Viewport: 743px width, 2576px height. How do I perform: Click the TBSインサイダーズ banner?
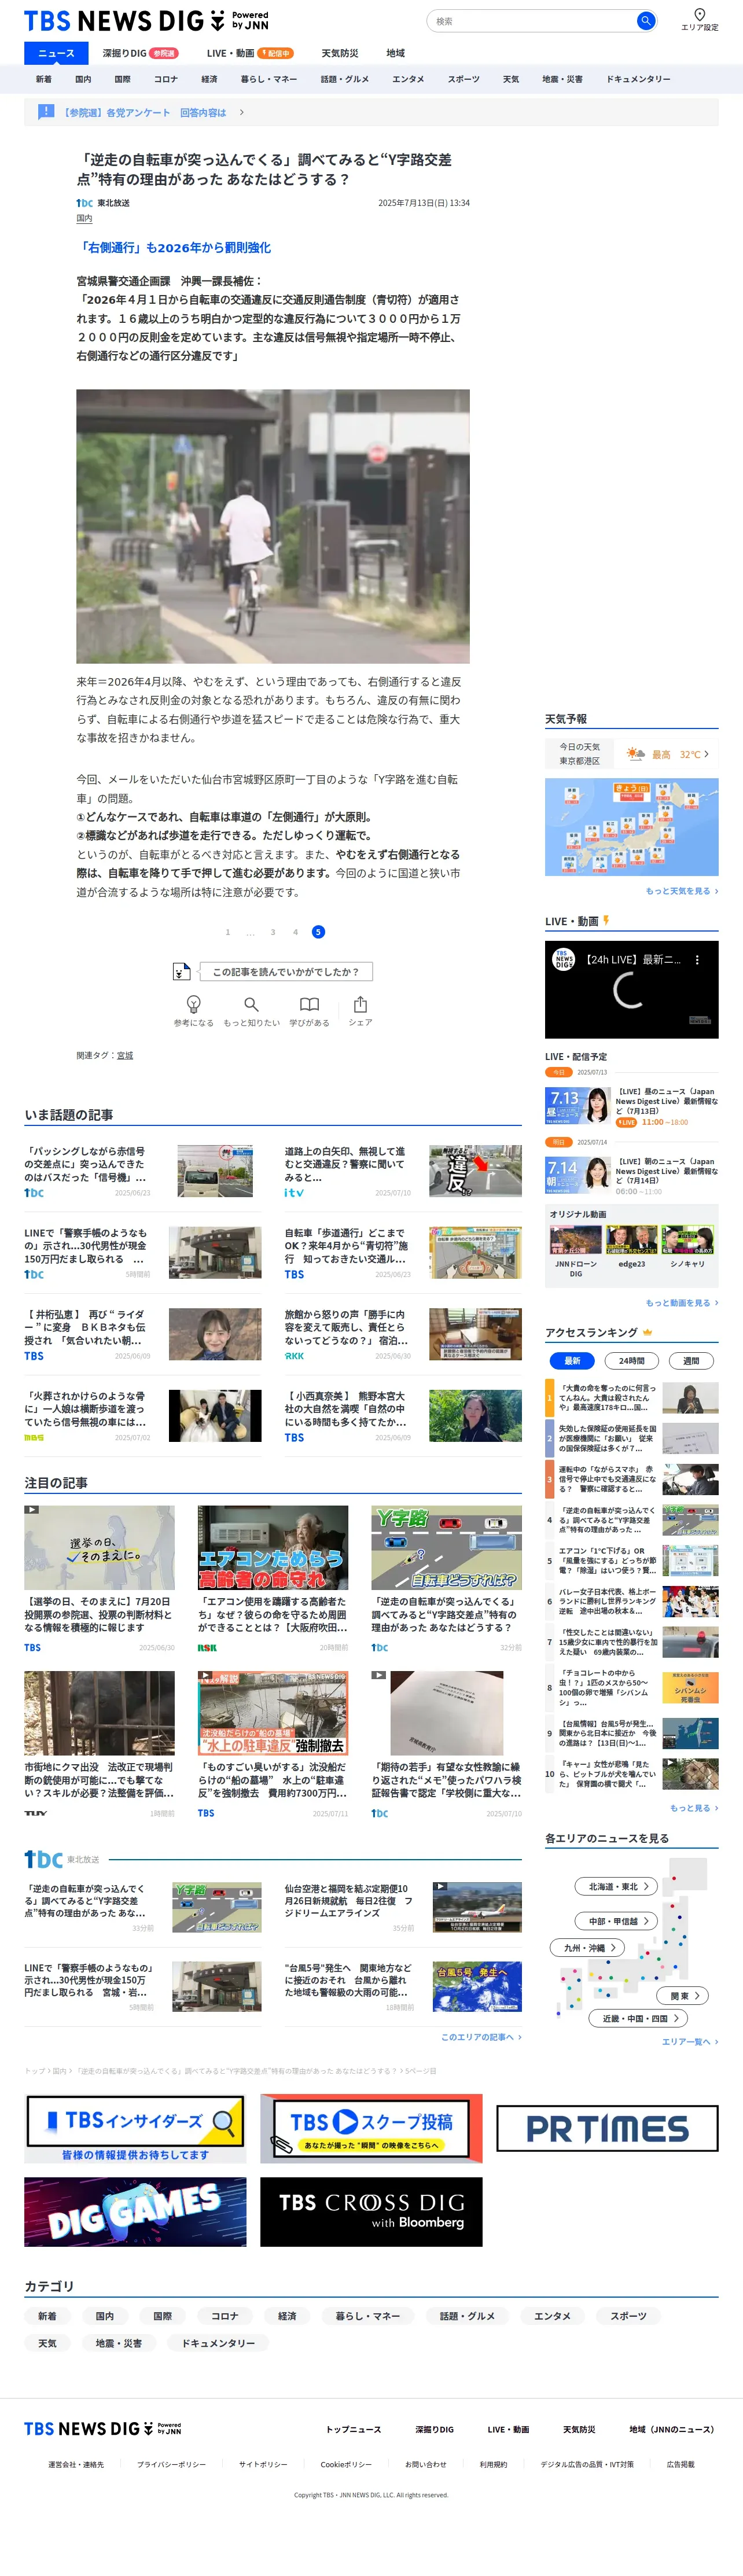click(135, 2128)
